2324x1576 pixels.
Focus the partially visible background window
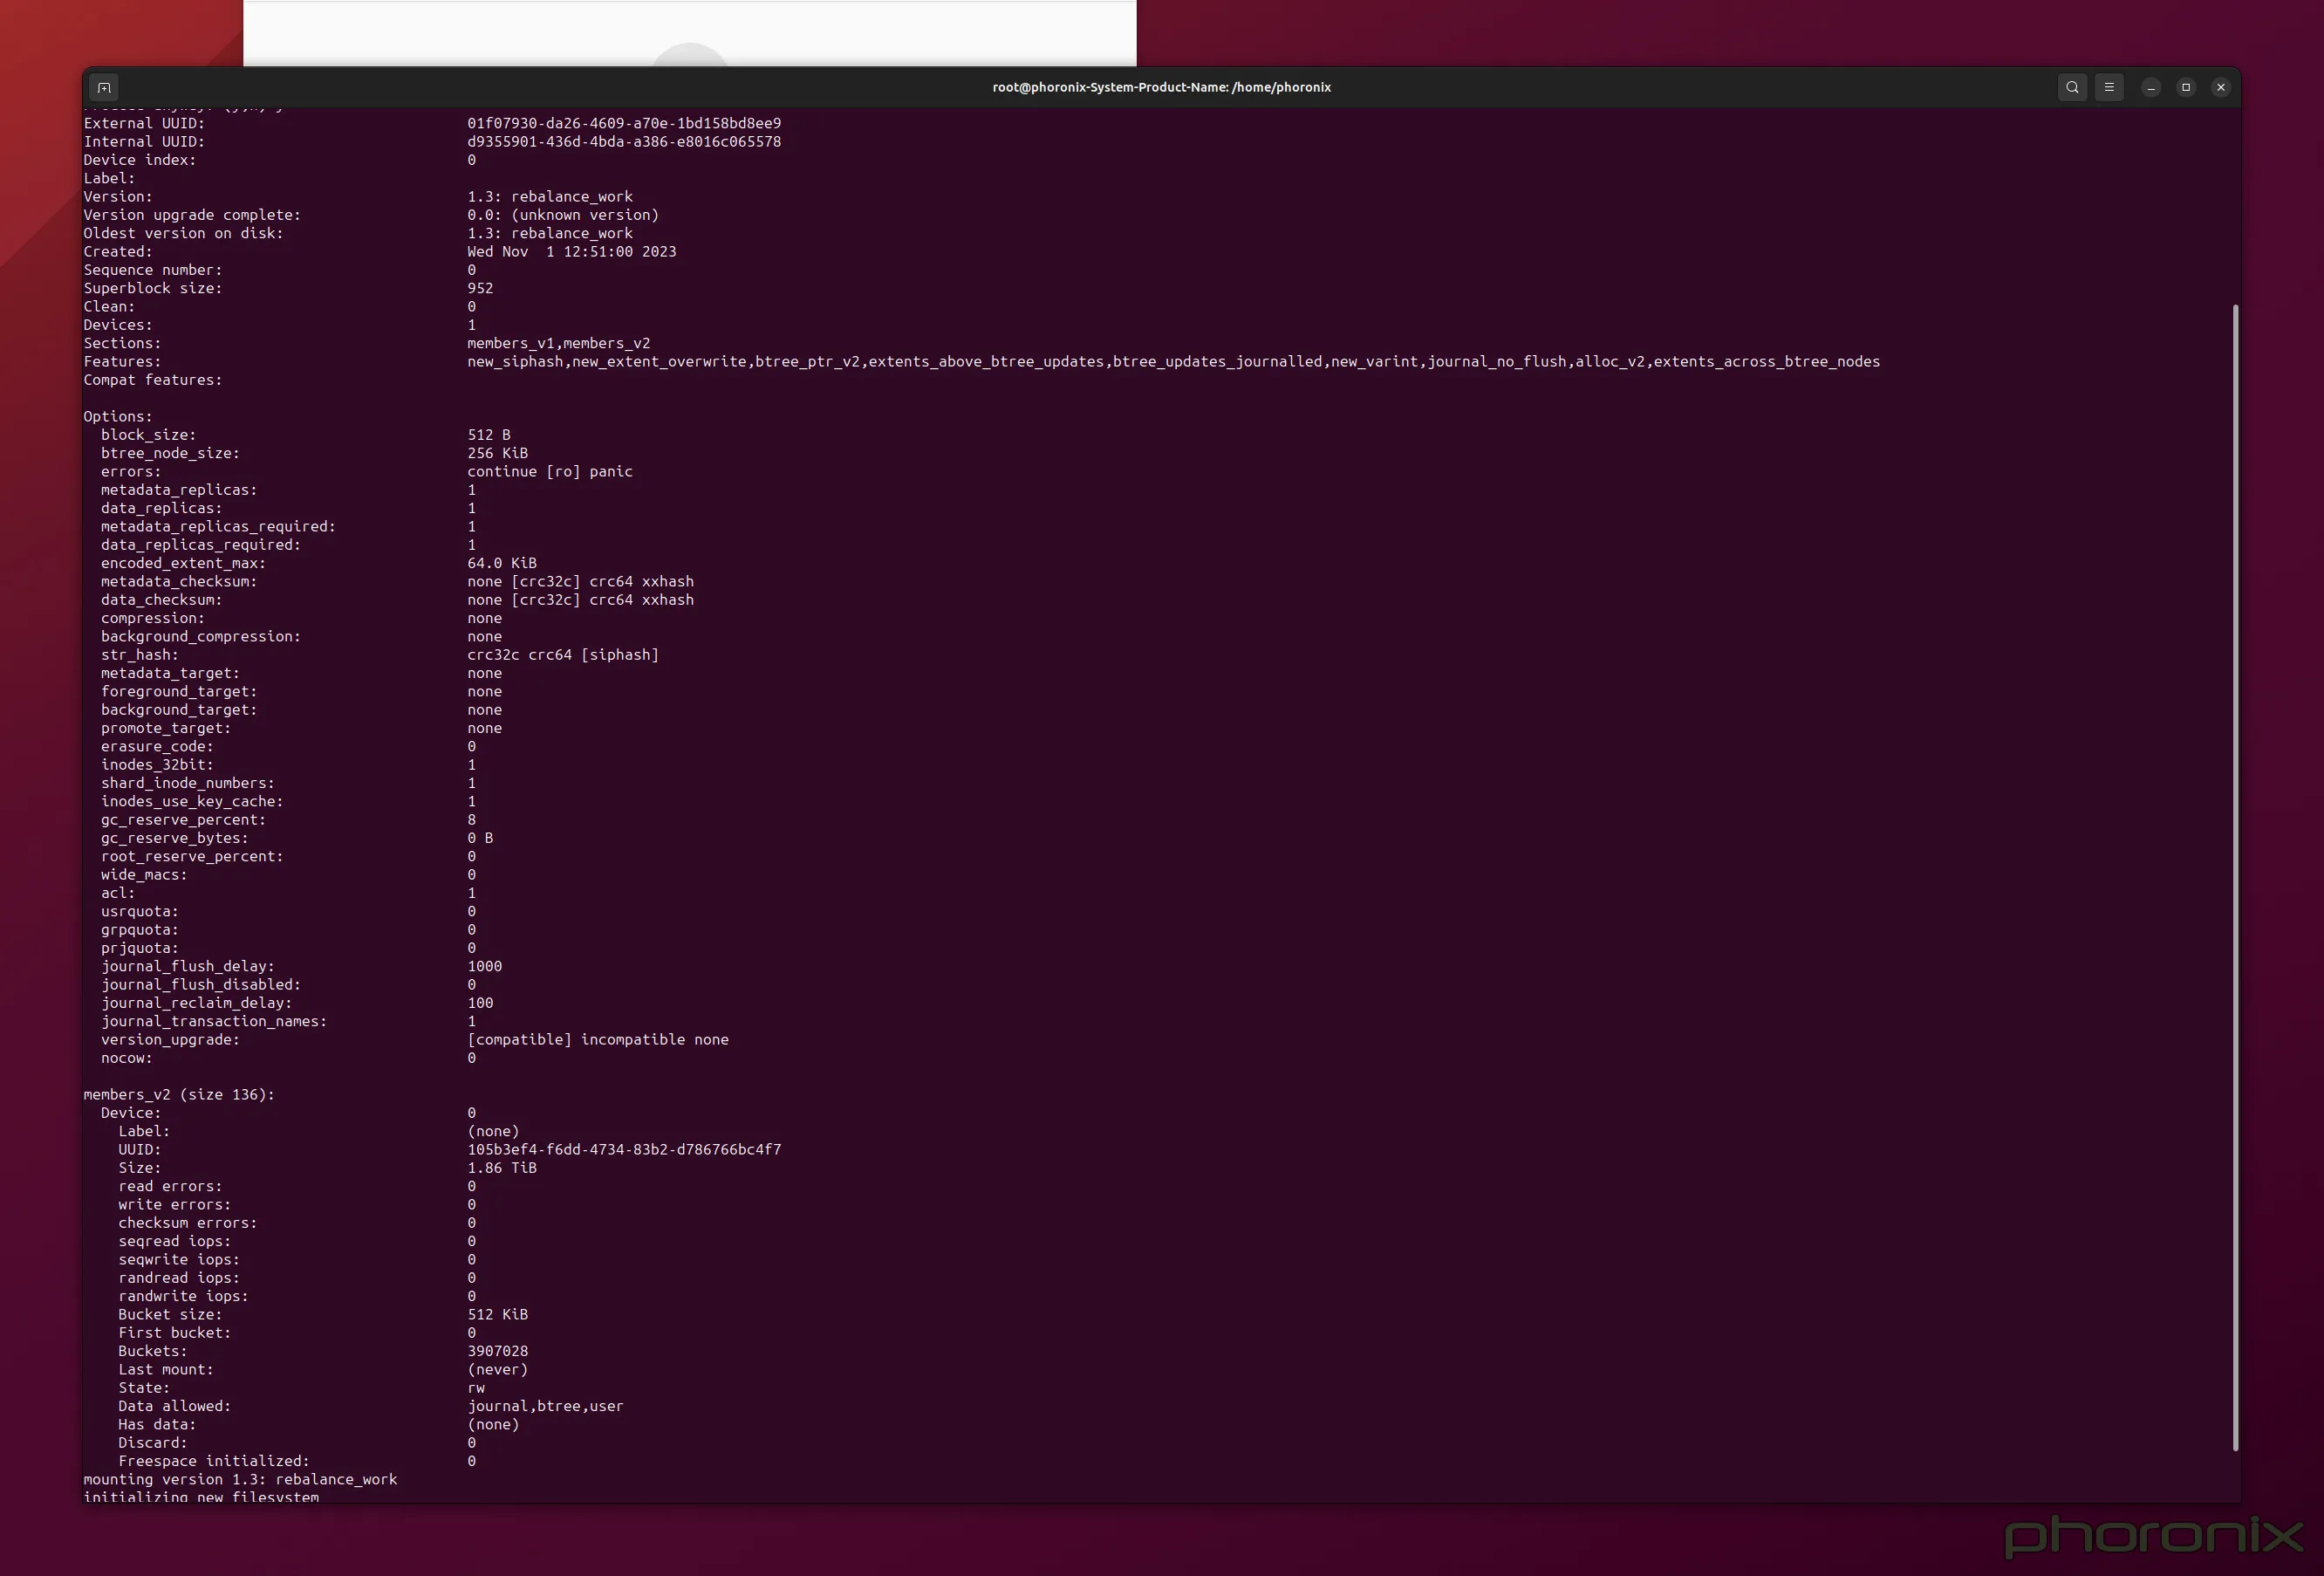[690, 30]
